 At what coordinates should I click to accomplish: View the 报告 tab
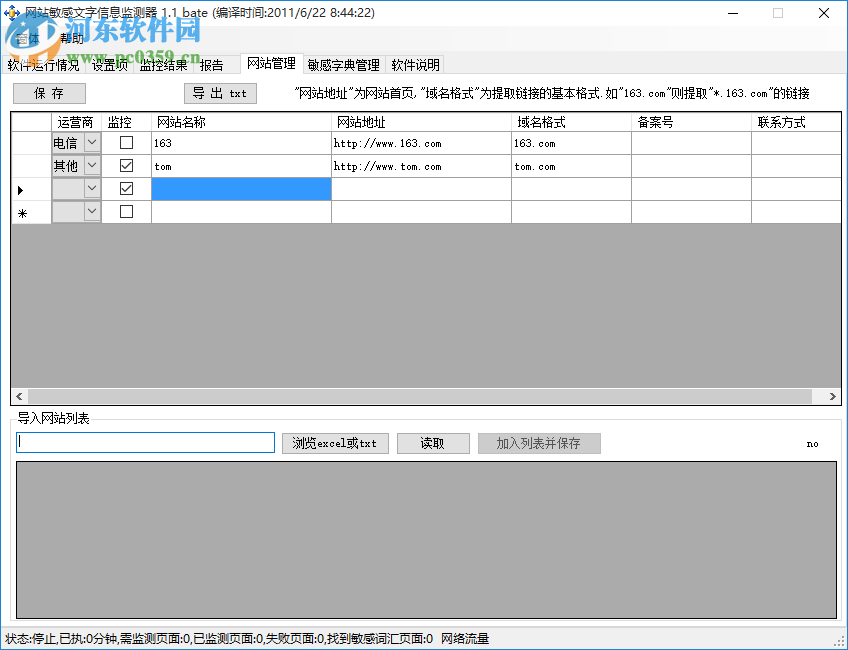(x=211, y=63)
